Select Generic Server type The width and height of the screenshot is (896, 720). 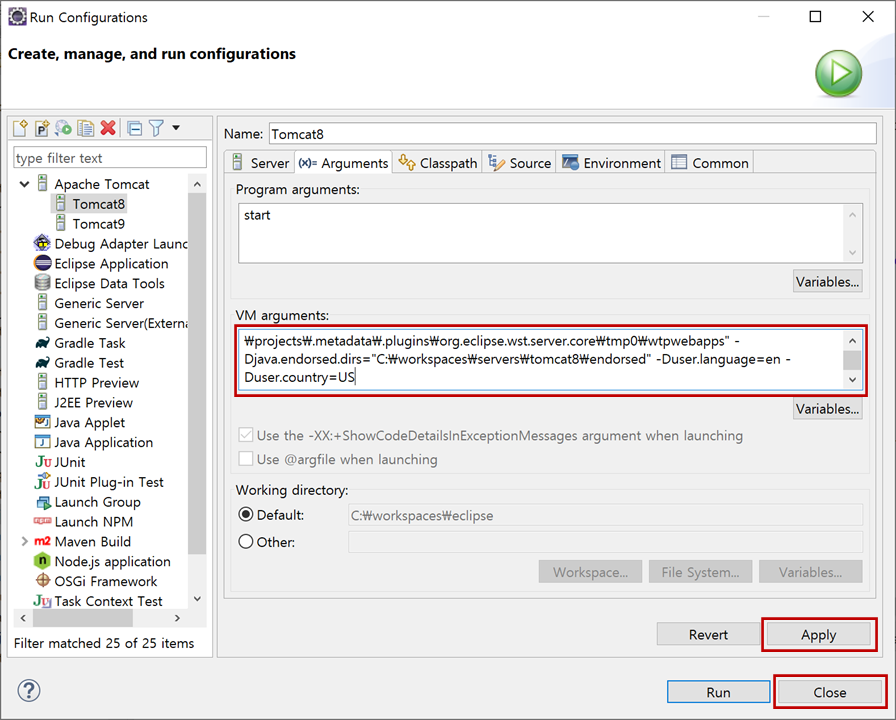coord(90,303)
